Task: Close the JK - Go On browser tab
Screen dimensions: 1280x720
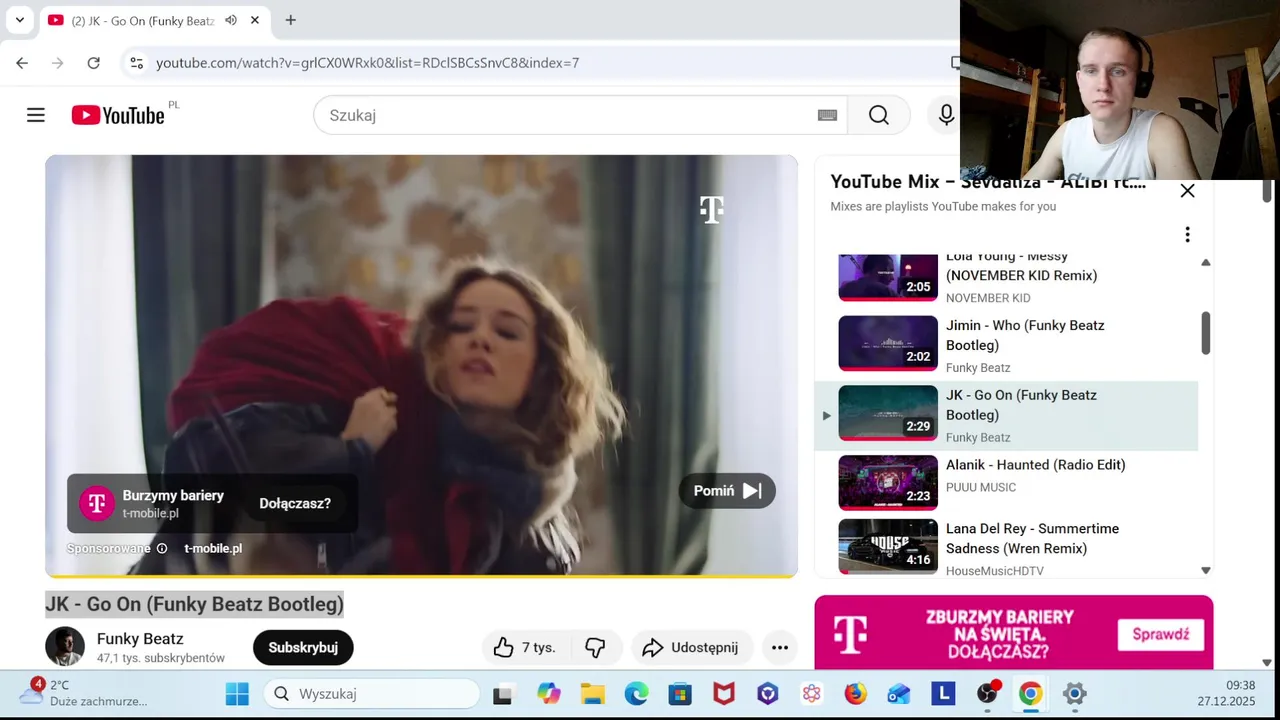Action: pyautogui.click(x=255, y=20)
